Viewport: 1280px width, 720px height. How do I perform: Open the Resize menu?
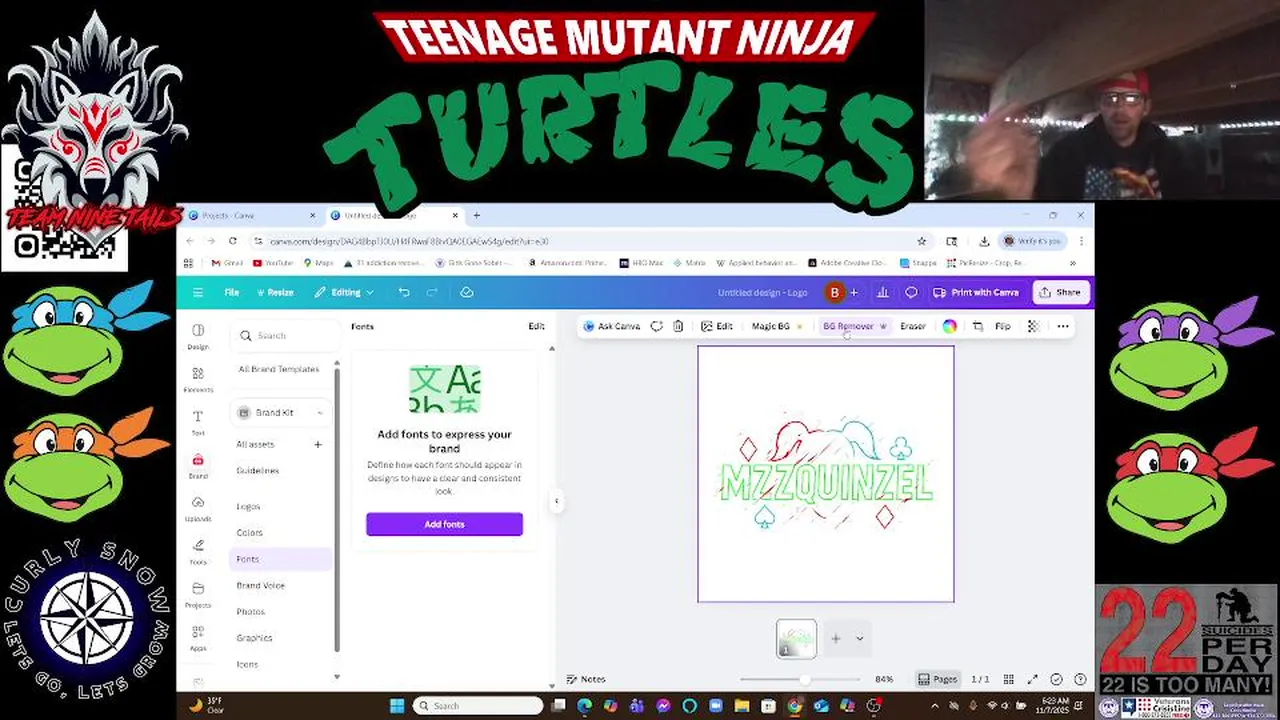(275, 292)
